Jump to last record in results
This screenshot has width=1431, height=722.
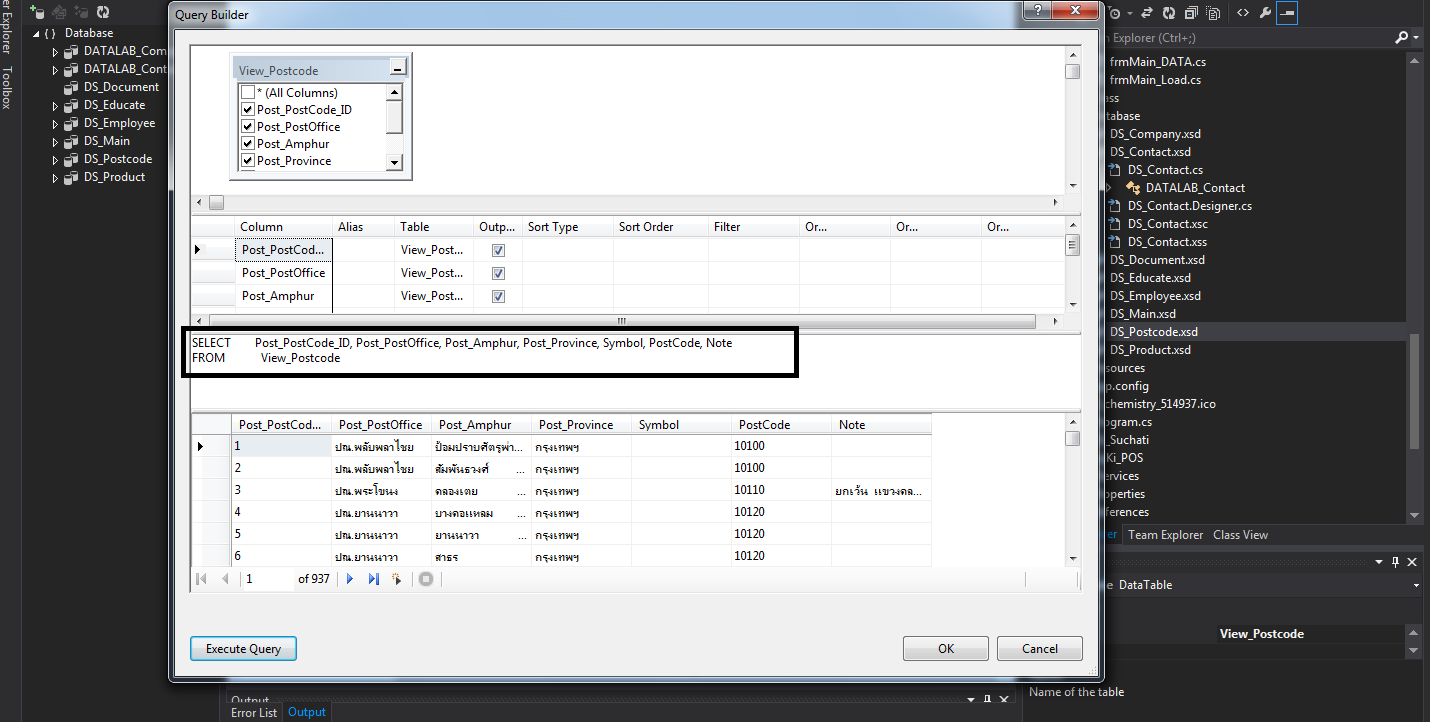[374, 579]
